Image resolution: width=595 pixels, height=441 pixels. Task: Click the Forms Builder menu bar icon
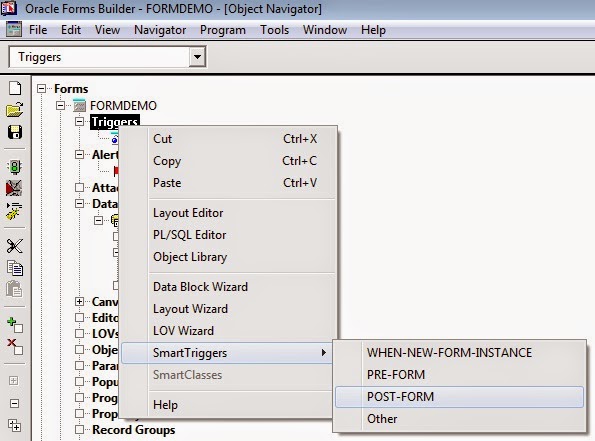[14, 29]
